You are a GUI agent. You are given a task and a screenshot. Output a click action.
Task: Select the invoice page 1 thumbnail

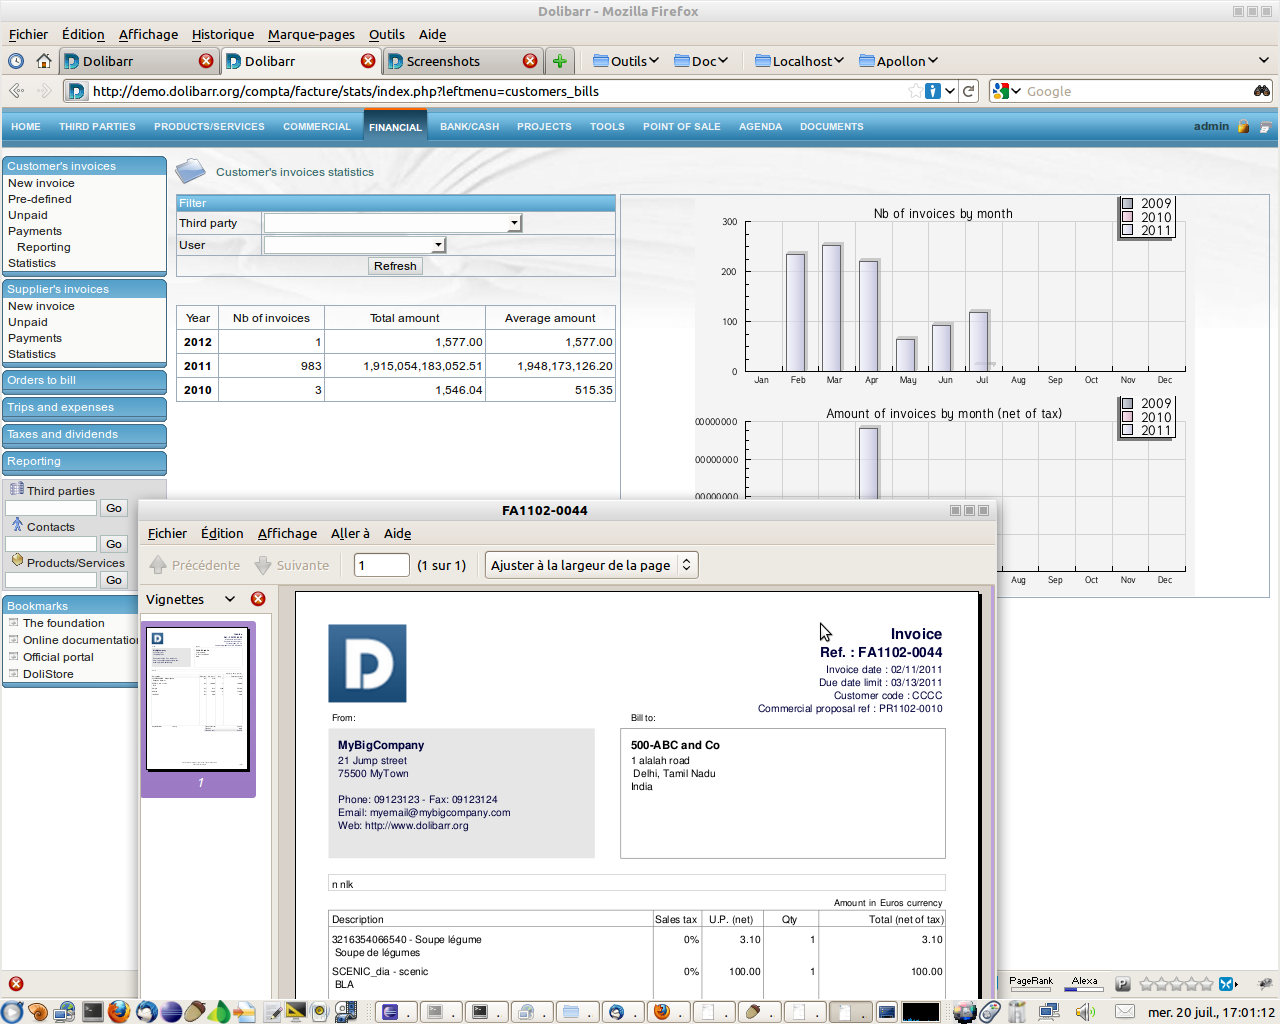point(198,699)
